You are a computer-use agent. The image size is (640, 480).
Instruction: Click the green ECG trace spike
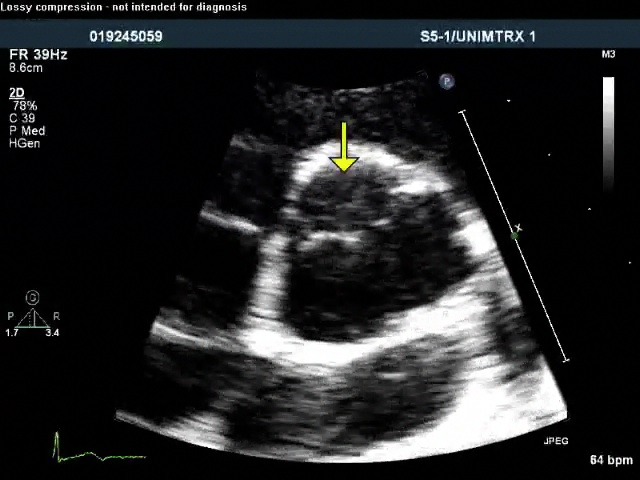(x=56, y=443)
